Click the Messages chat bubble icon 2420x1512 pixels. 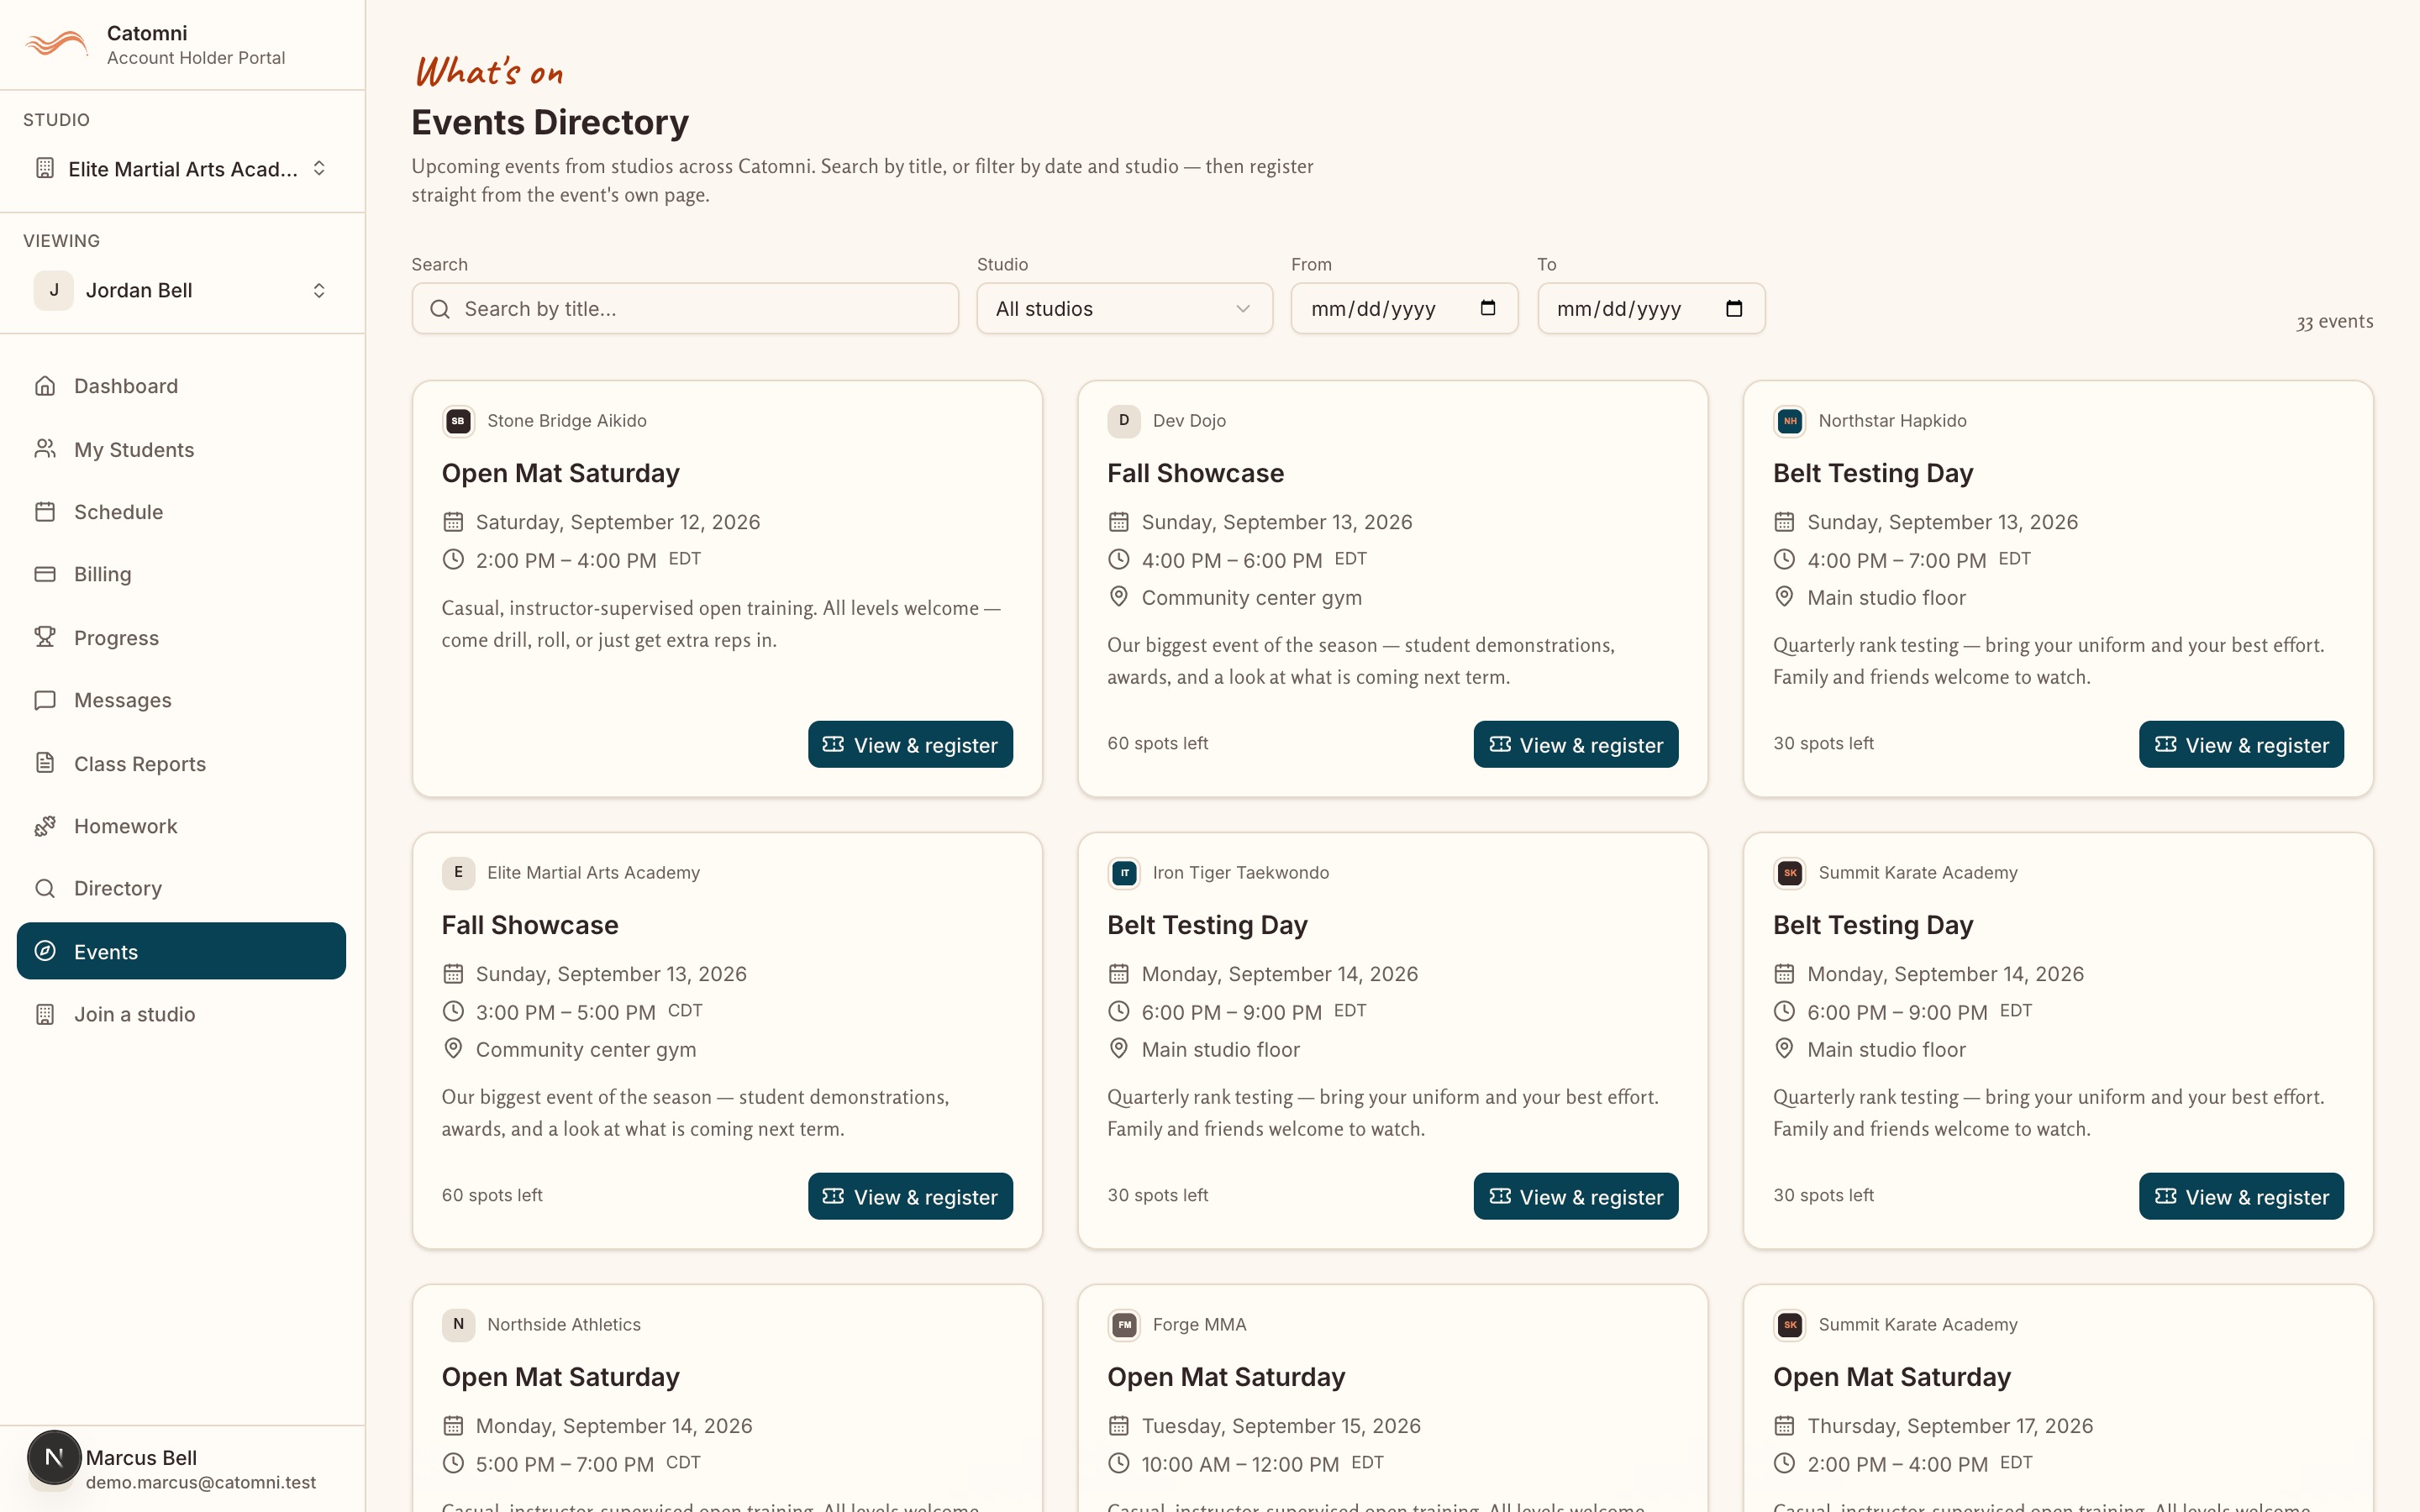click(45, 700)
